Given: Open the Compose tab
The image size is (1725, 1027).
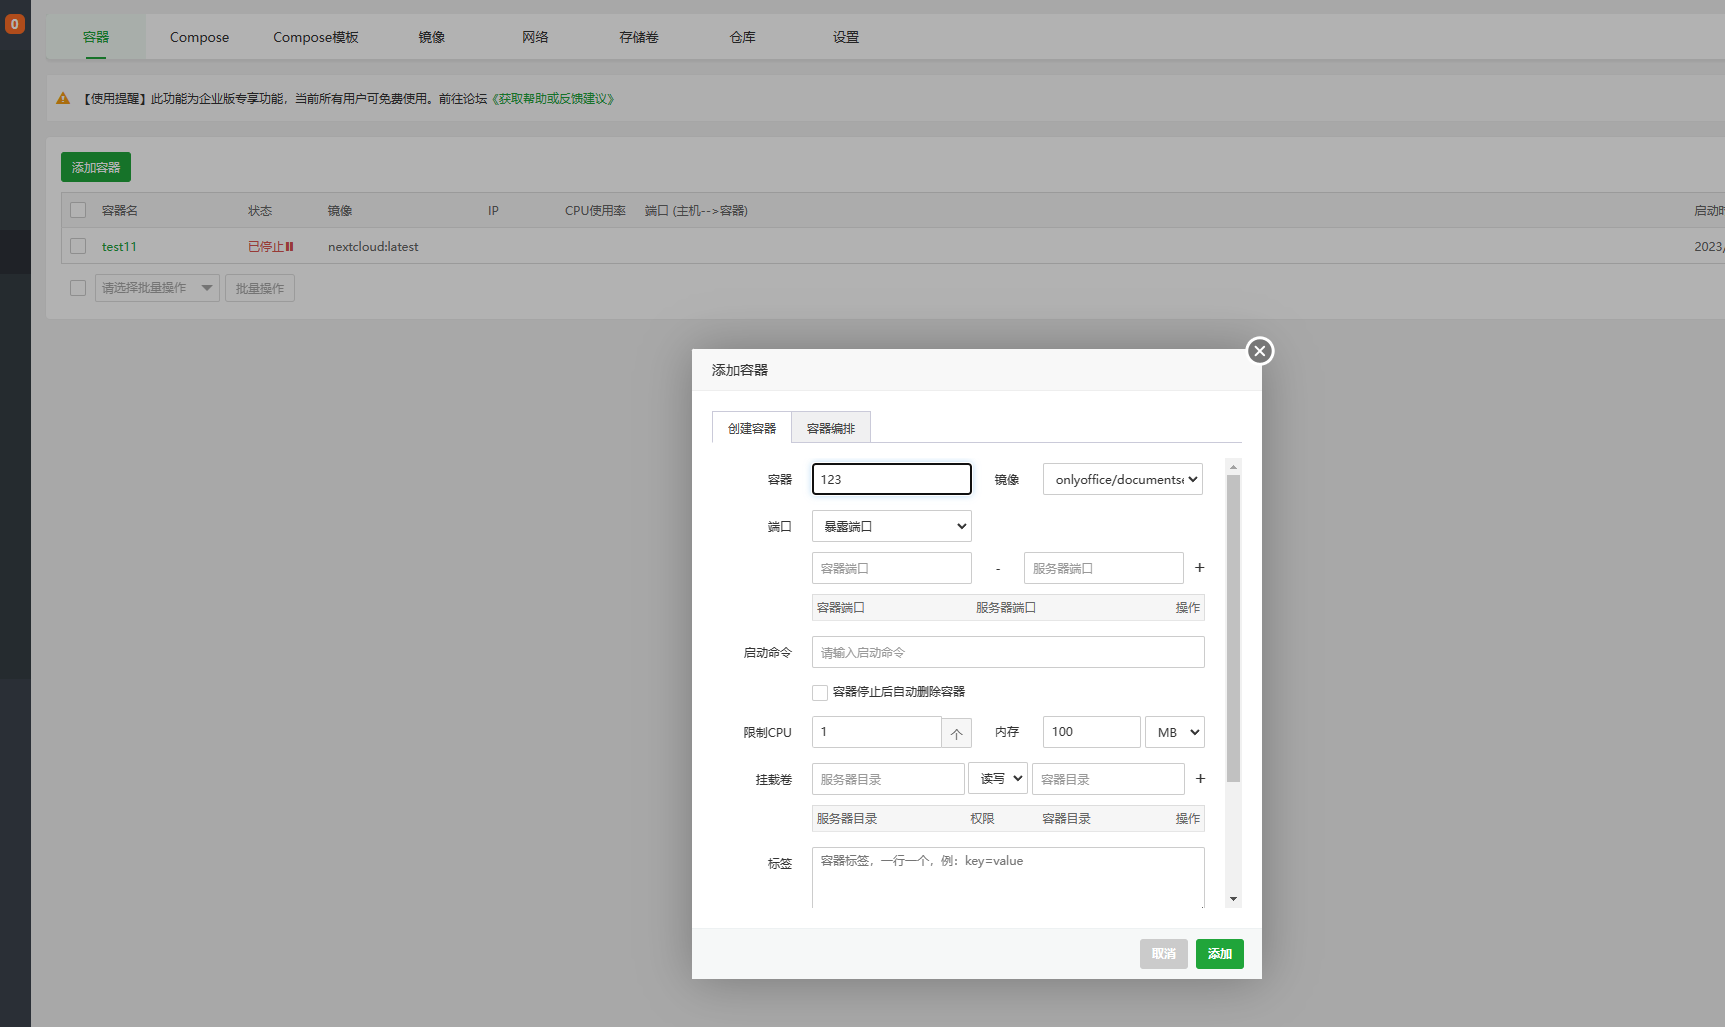Looking at the screenshot, I should click(x=199, y=37).
